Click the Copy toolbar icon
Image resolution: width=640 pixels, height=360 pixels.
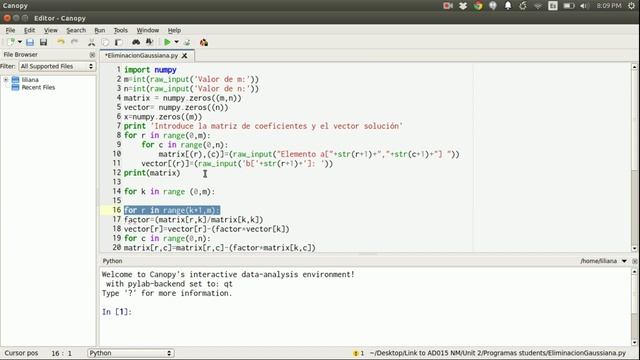(105, 42)
